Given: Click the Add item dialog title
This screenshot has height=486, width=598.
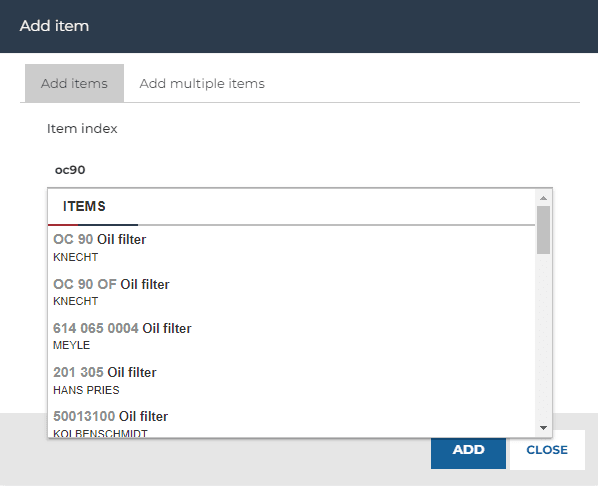Looking at the screenshot, I should (54, 26).
